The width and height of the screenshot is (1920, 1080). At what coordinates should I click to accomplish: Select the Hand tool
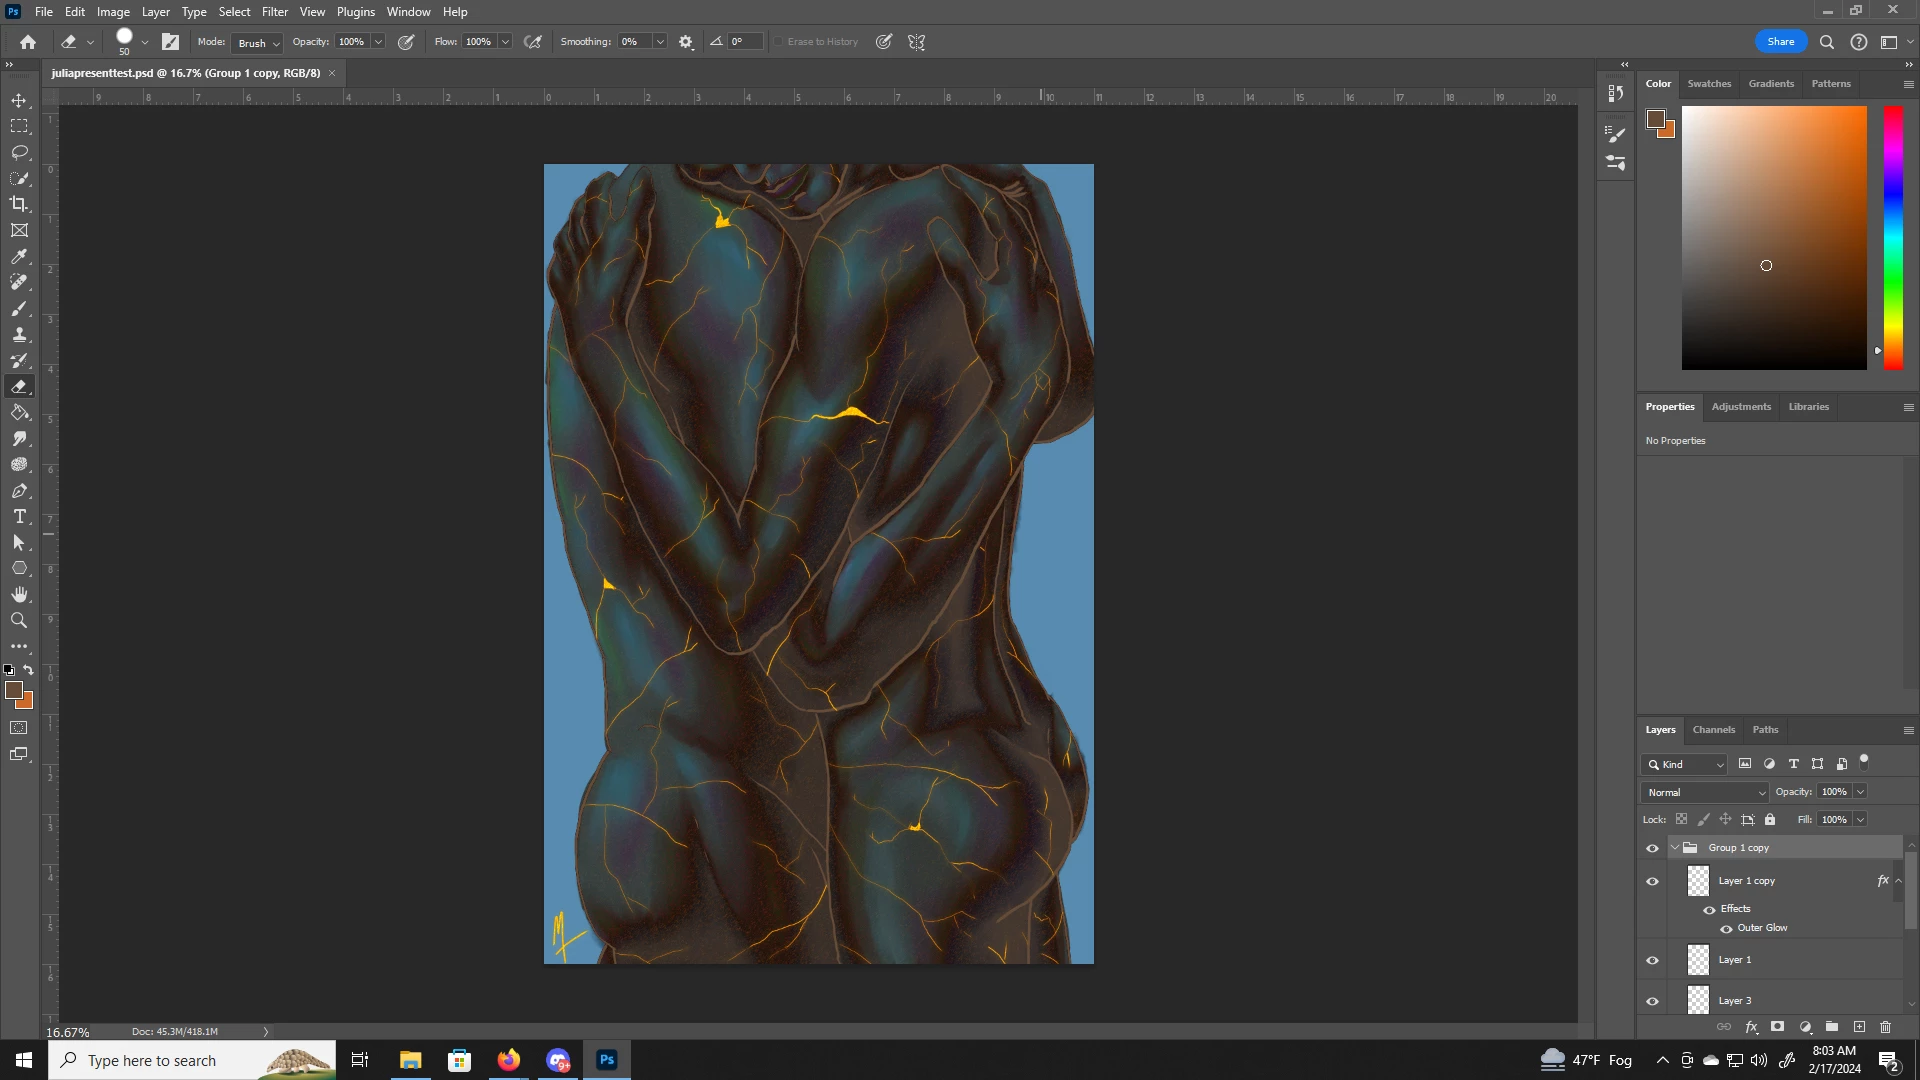[x=19, y=595]
